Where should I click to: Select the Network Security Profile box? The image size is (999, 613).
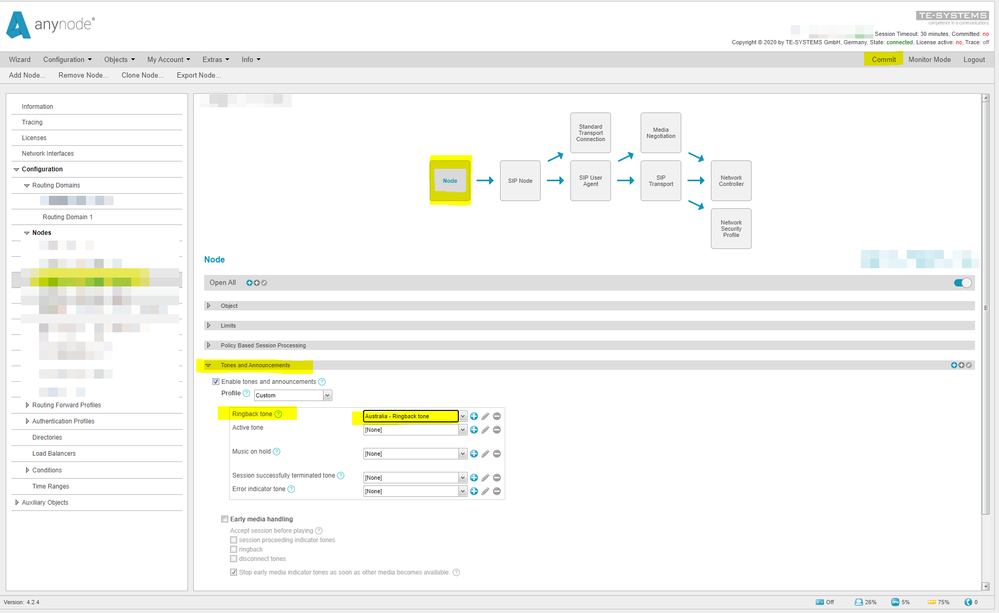(731, 229)
